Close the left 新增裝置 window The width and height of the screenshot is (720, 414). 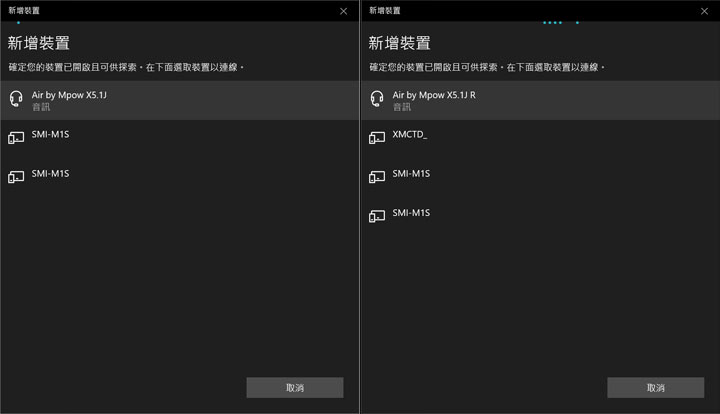tap(343, 11)
